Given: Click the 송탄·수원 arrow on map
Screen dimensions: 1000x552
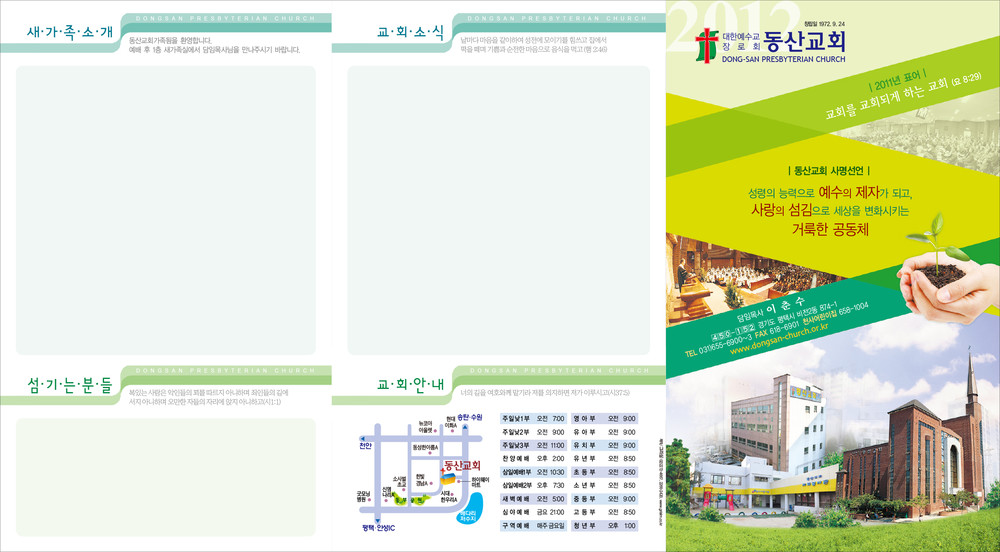Looking at the screenshot, I should pos(466,427).
